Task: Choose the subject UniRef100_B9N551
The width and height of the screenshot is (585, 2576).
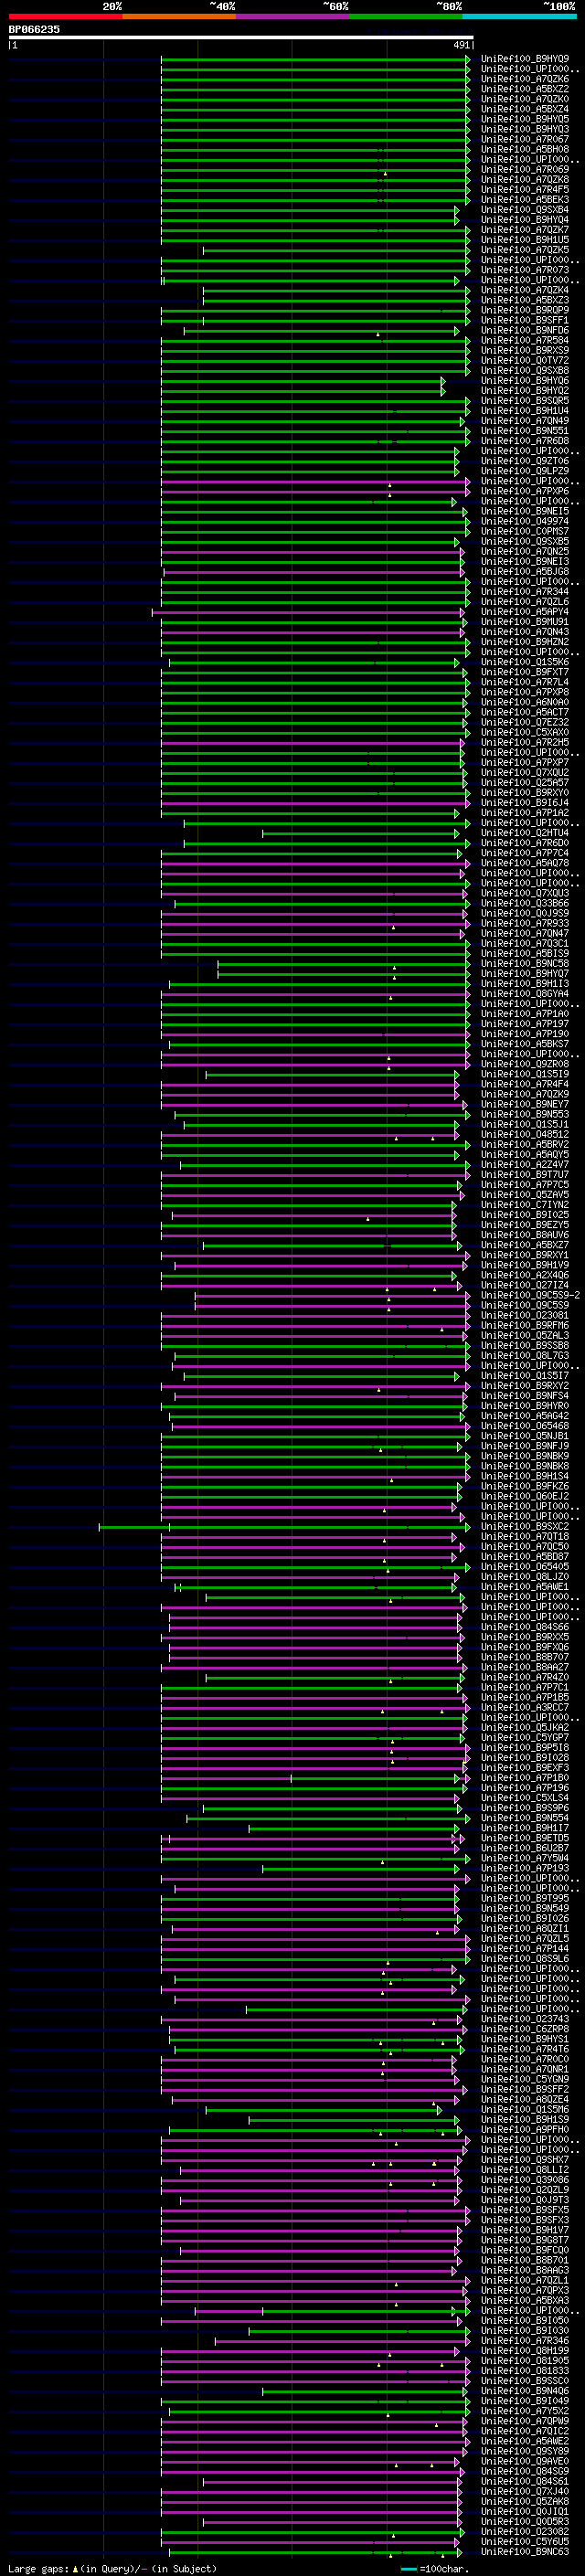Action: click(525, 431)
